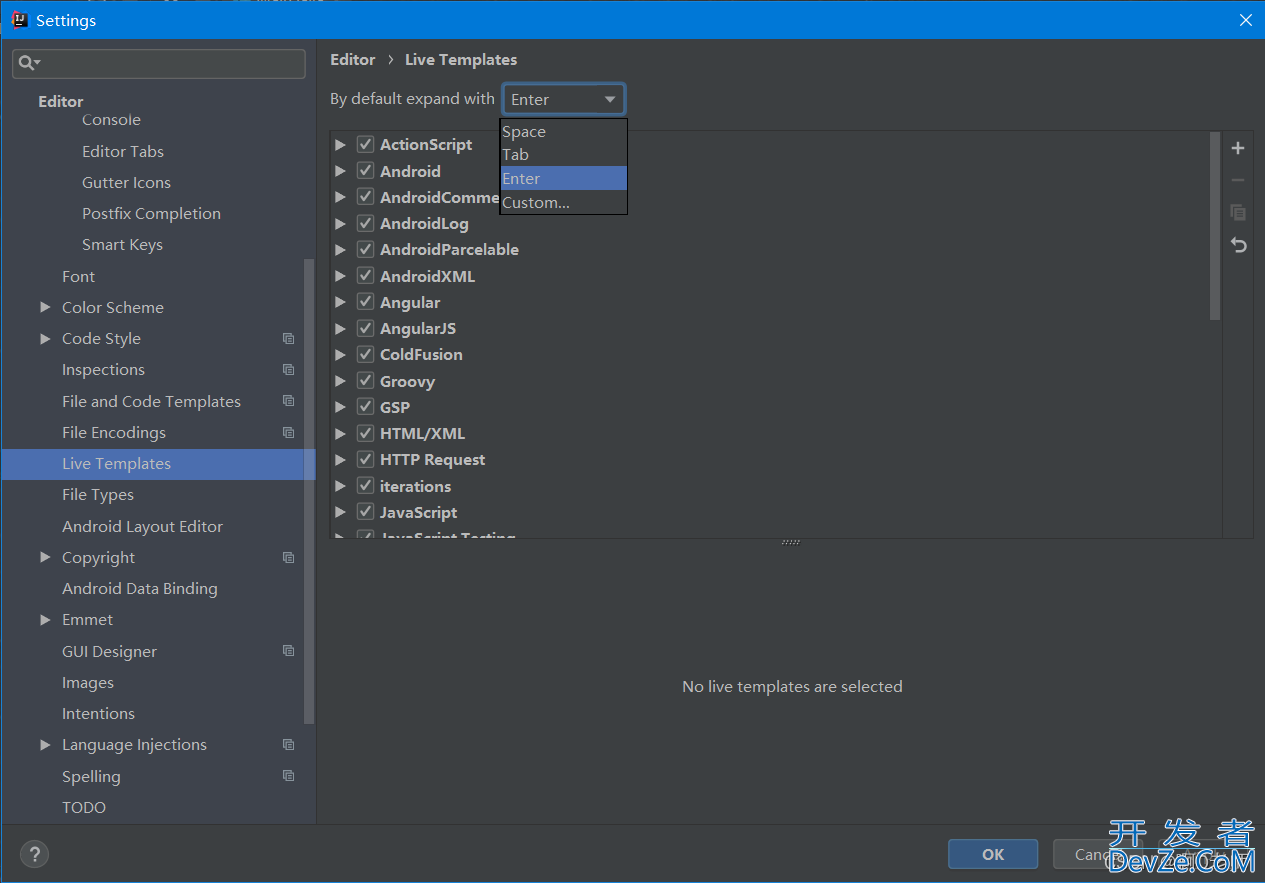Open Android Data Binding settings
This screenshot has height=883, width=1265.
click(x=140, y=589)
